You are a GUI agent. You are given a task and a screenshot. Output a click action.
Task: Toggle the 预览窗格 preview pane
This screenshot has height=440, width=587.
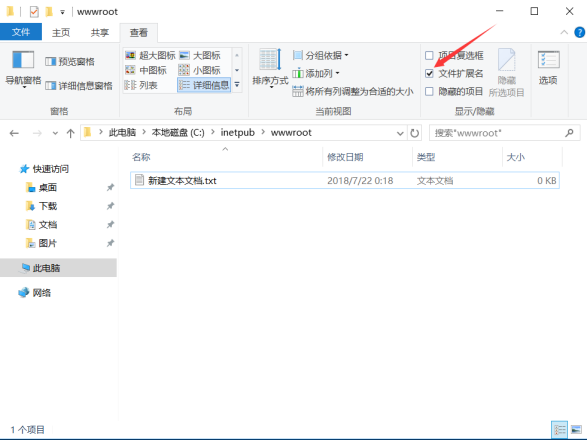pos(70,61)
